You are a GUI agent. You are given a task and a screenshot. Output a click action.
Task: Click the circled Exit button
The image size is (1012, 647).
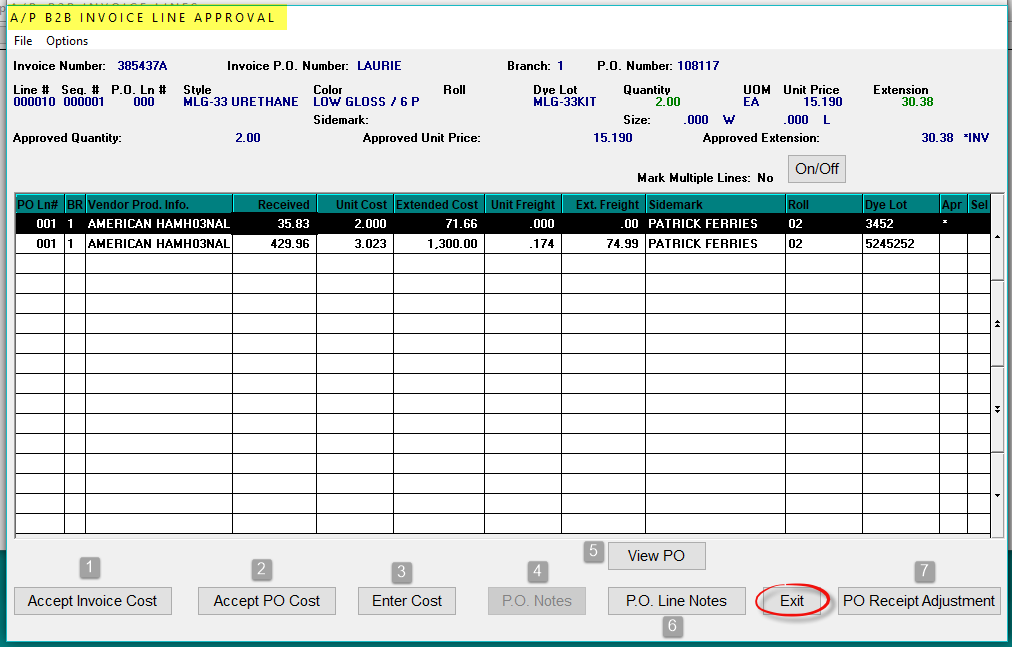coord(791,601)
